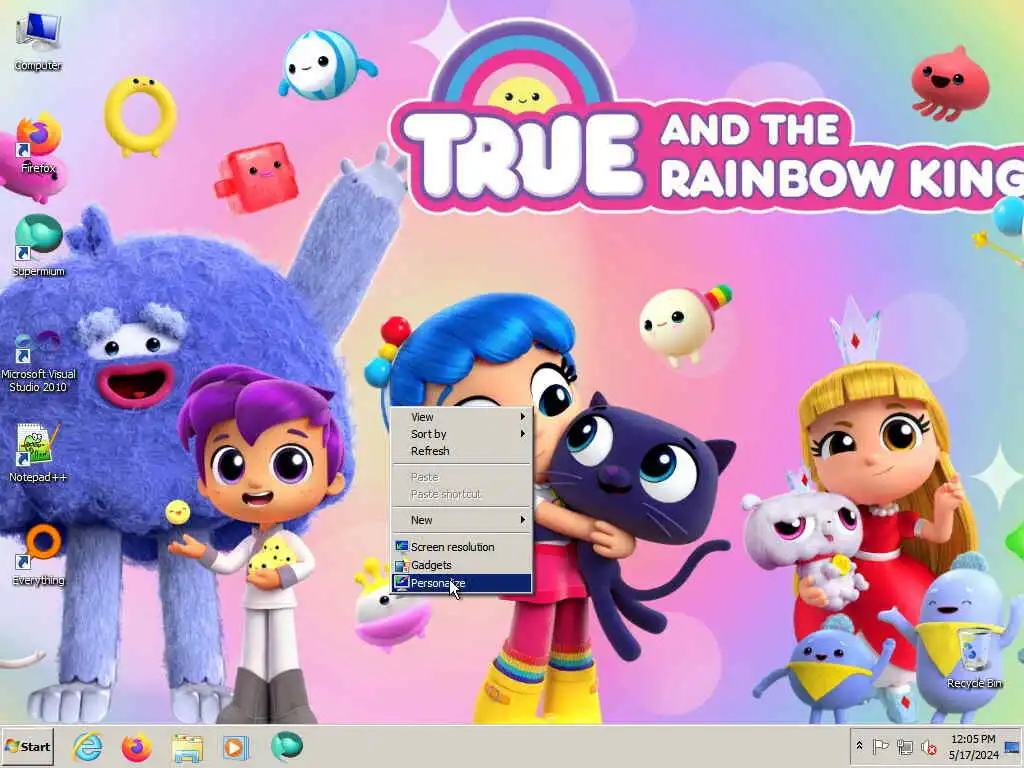
Task: Open Gadgets from the context menu
Action: tap(461, 565)
